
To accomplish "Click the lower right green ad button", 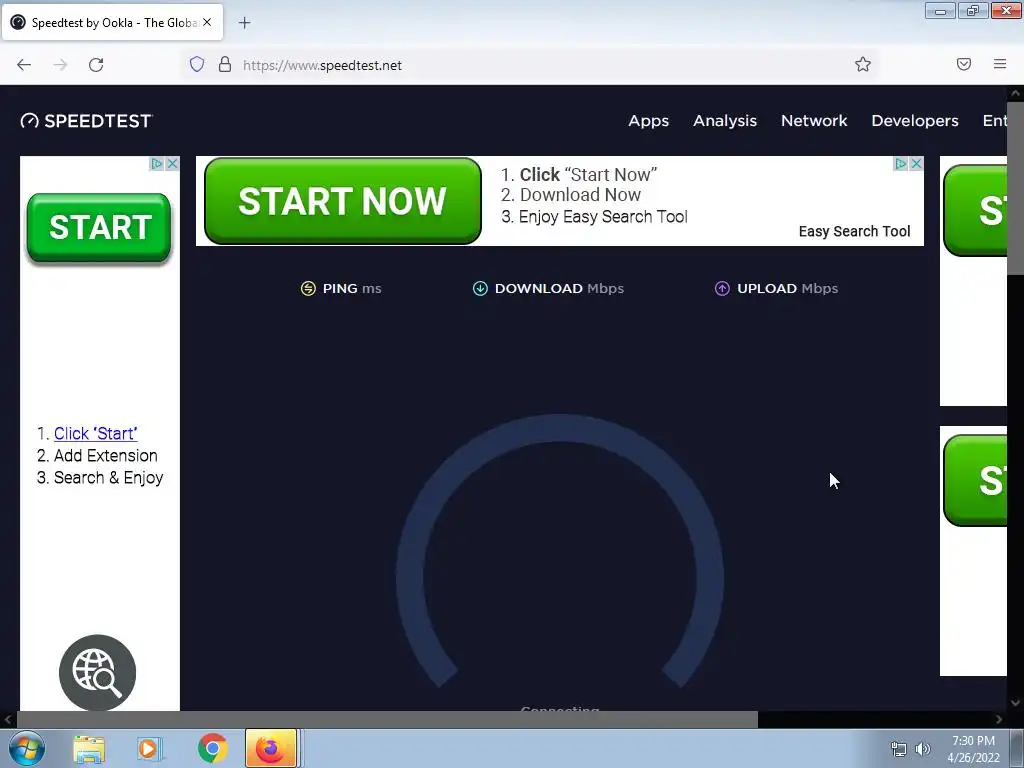I will click(974, 481).
